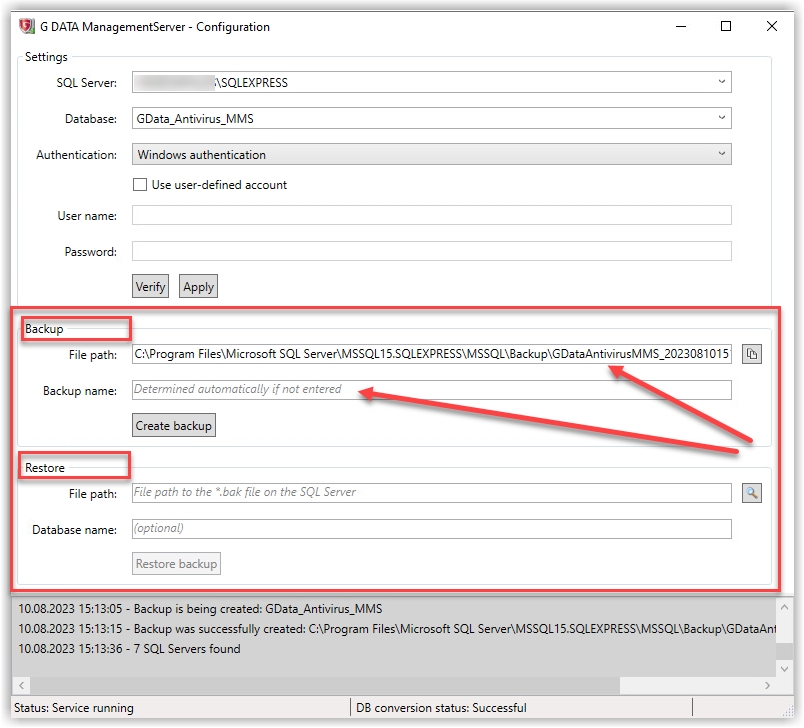Select log entry 'Backup is being created'

pyautogui.click(x=200, y=609)
